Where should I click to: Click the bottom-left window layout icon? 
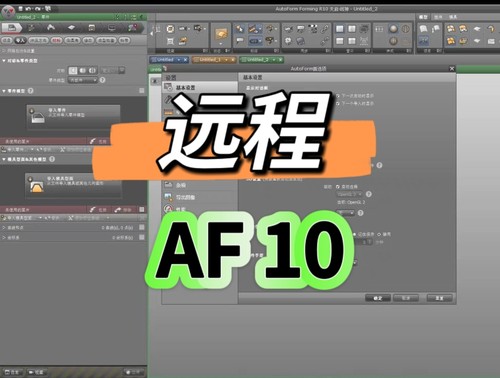pyautogui.click(x=339, y=41)
